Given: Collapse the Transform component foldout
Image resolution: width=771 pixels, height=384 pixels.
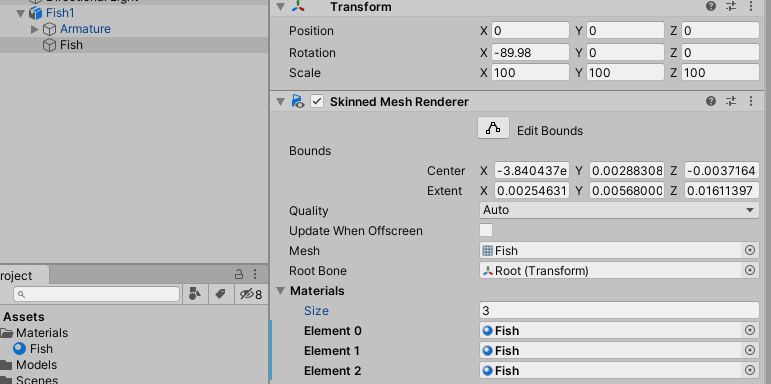Looking at the screenshot, I should pos(280,6).
